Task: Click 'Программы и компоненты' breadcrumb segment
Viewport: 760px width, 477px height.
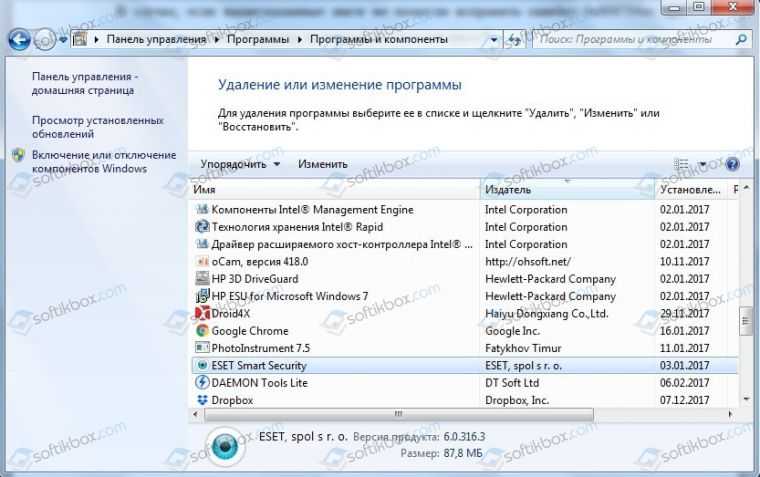Action: (x=379, y=39)
